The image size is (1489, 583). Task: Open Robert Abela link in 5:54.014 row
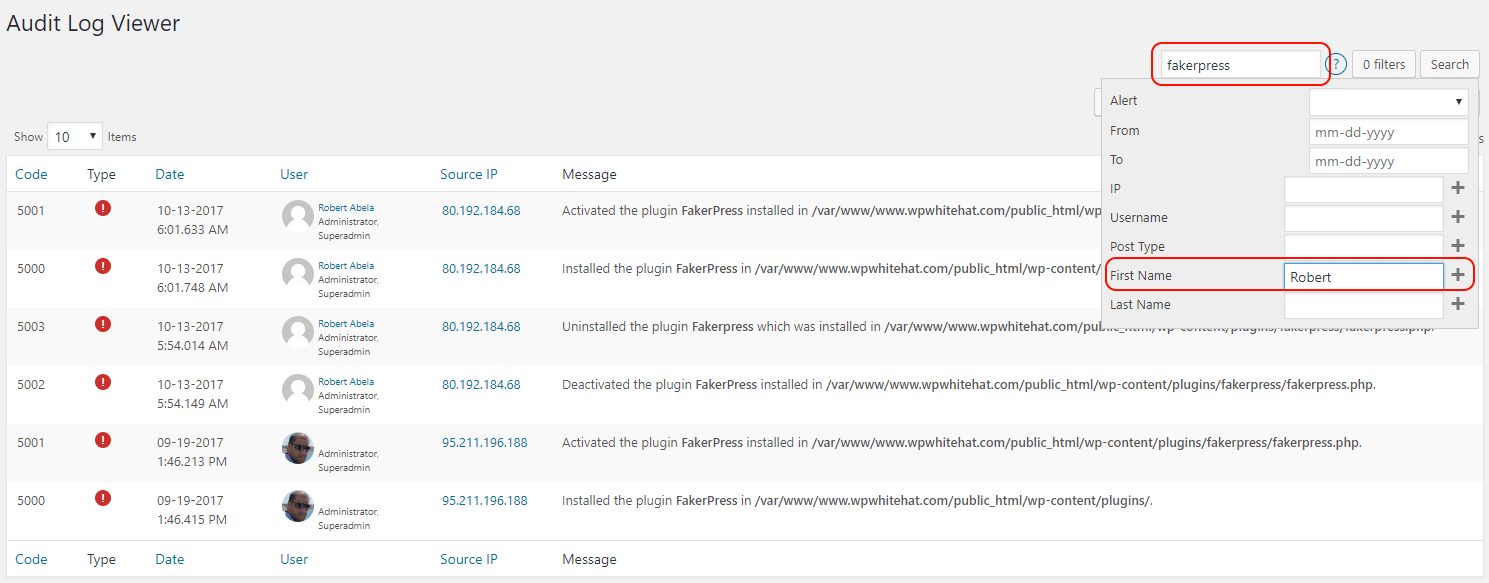346,324
